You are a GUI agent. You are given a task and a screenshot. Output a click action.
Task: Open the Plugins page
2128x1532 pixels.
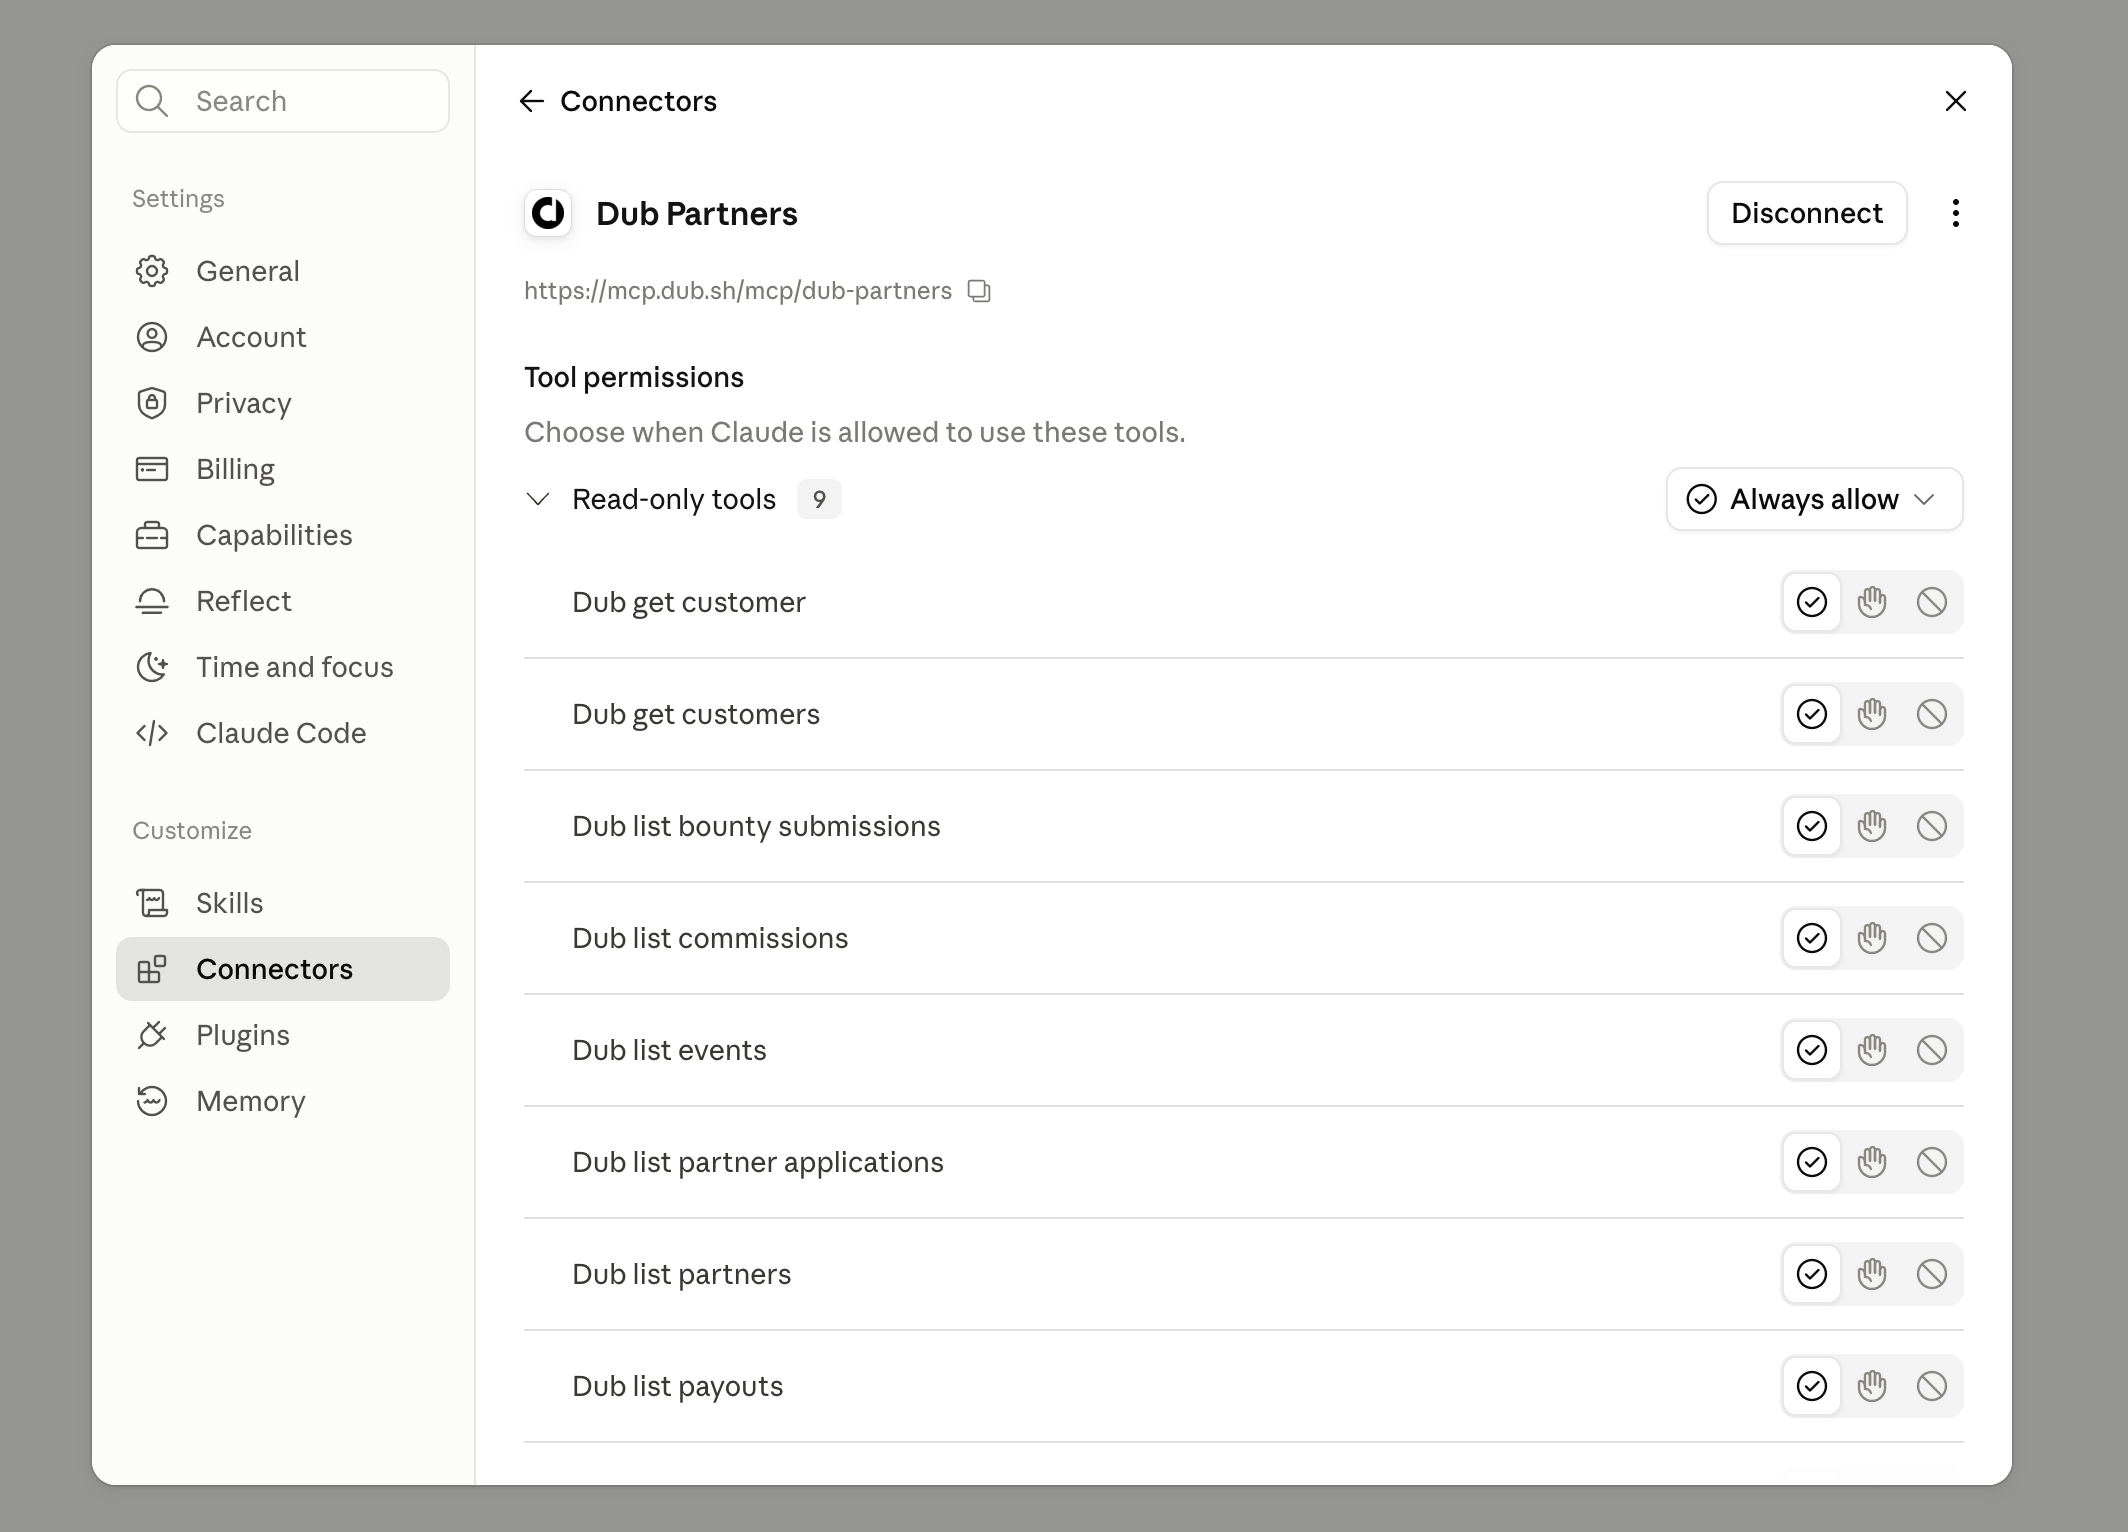283,1035
